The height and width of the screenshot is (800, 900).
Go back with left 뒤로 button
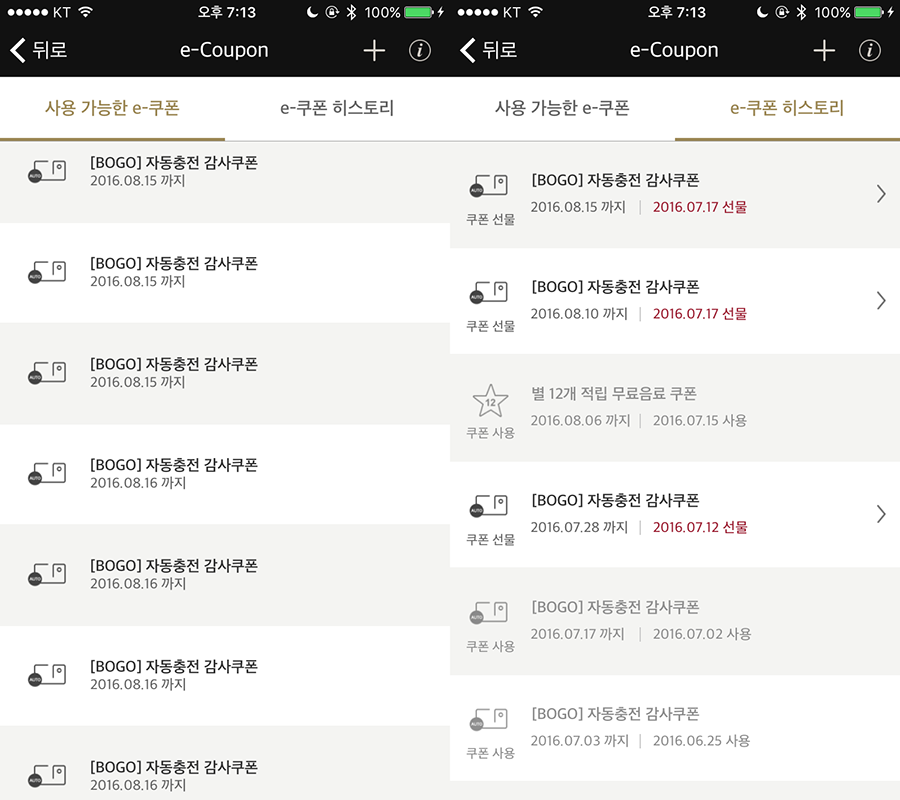click(38, 51)
